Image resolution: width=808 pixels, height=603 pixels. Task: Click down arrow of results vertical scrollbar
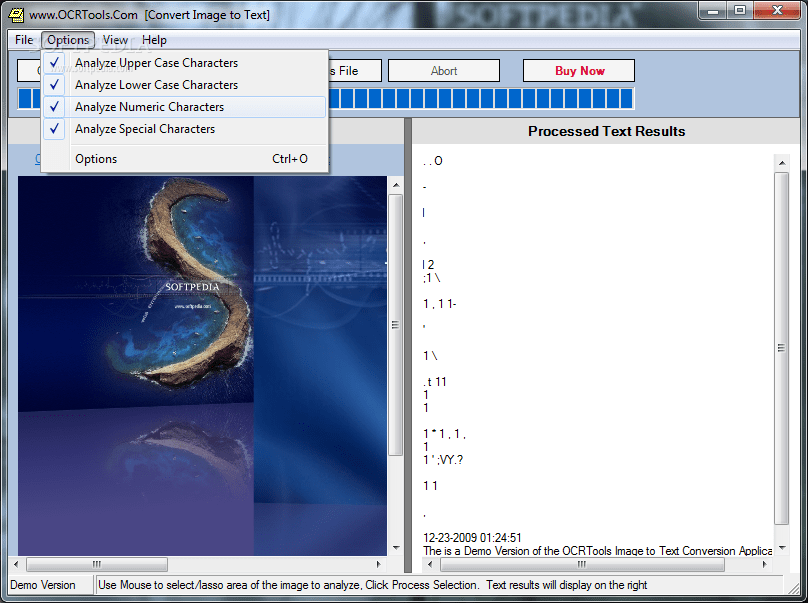pyautogui.click(x=782, y=547)
